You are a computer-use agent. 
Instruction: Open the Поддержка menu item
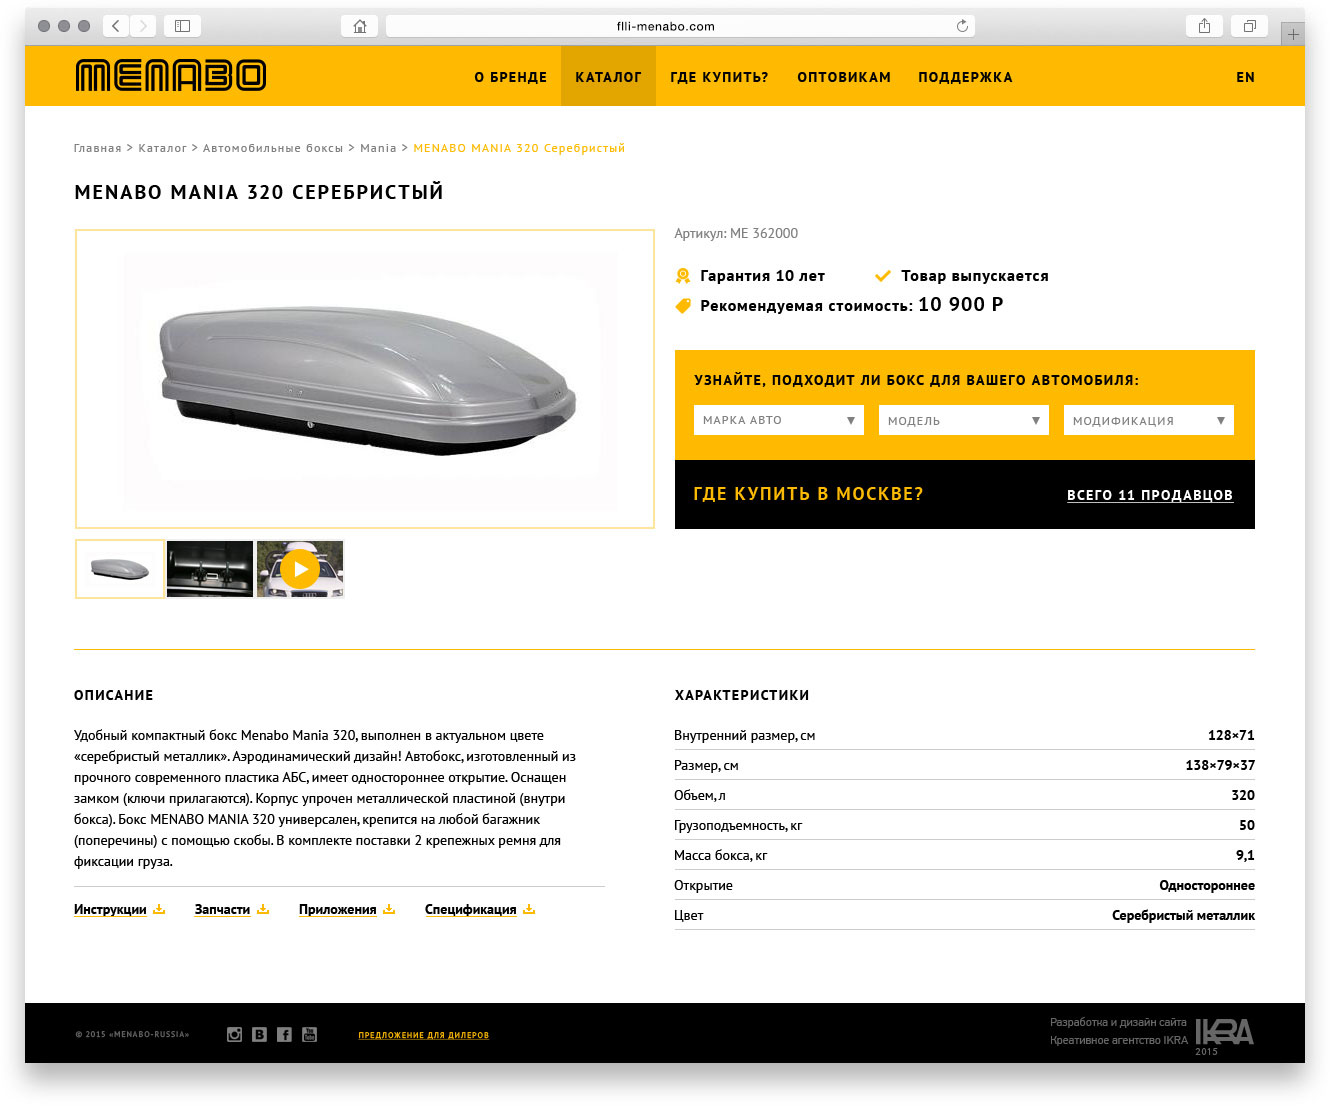click(965, 77)
